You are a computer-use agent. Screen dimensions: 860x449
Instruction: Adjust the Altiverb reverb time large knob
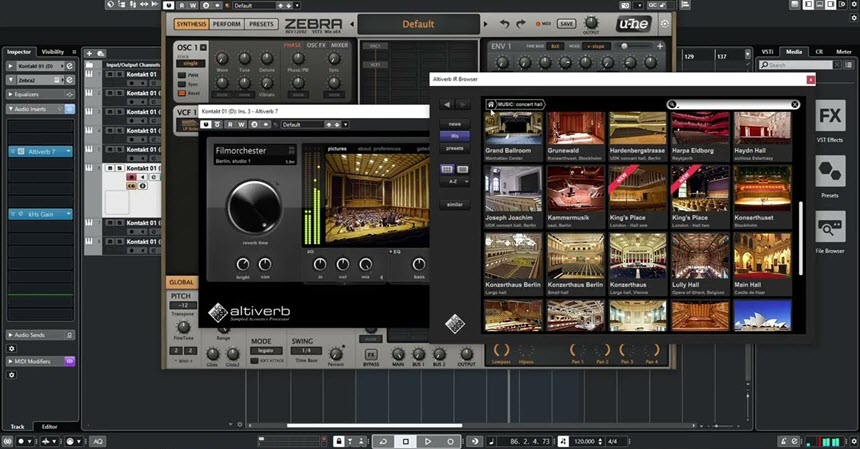(x=254, y=208)
